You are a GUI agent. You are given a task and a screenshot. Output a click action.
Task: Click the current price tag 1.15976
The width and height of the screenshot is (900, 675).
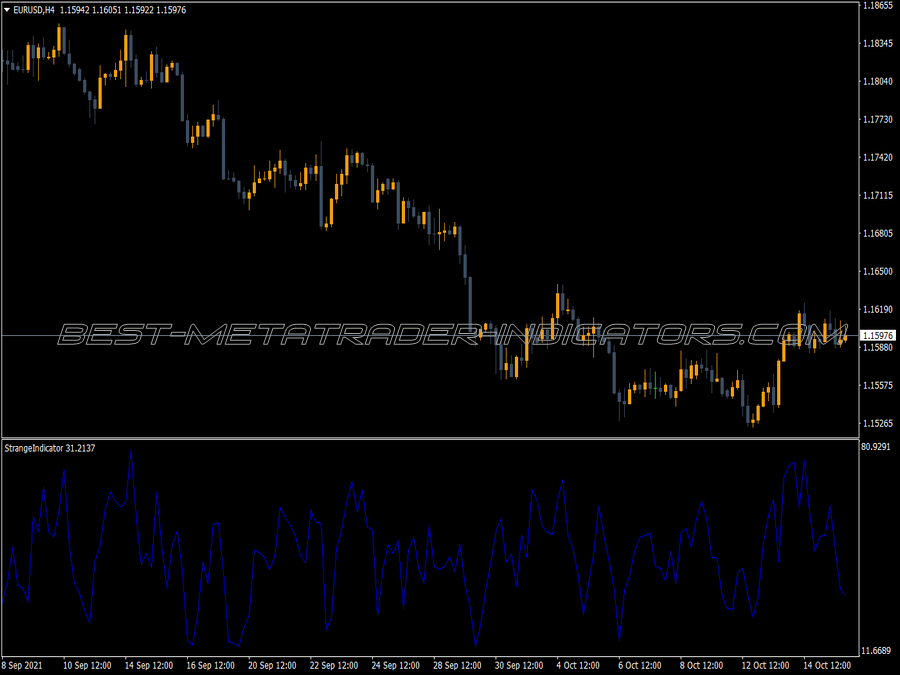coord(878,335)
